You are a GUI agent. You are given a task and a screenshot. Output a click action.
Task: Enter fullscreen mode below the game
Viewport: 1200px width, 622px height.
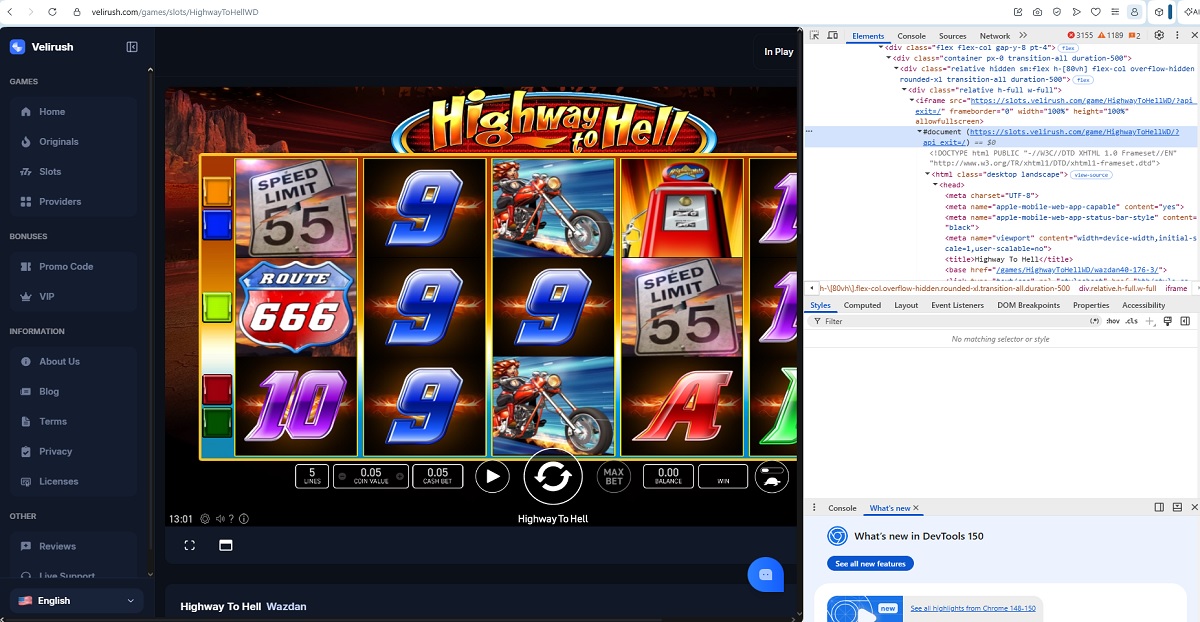click(190, 545)
